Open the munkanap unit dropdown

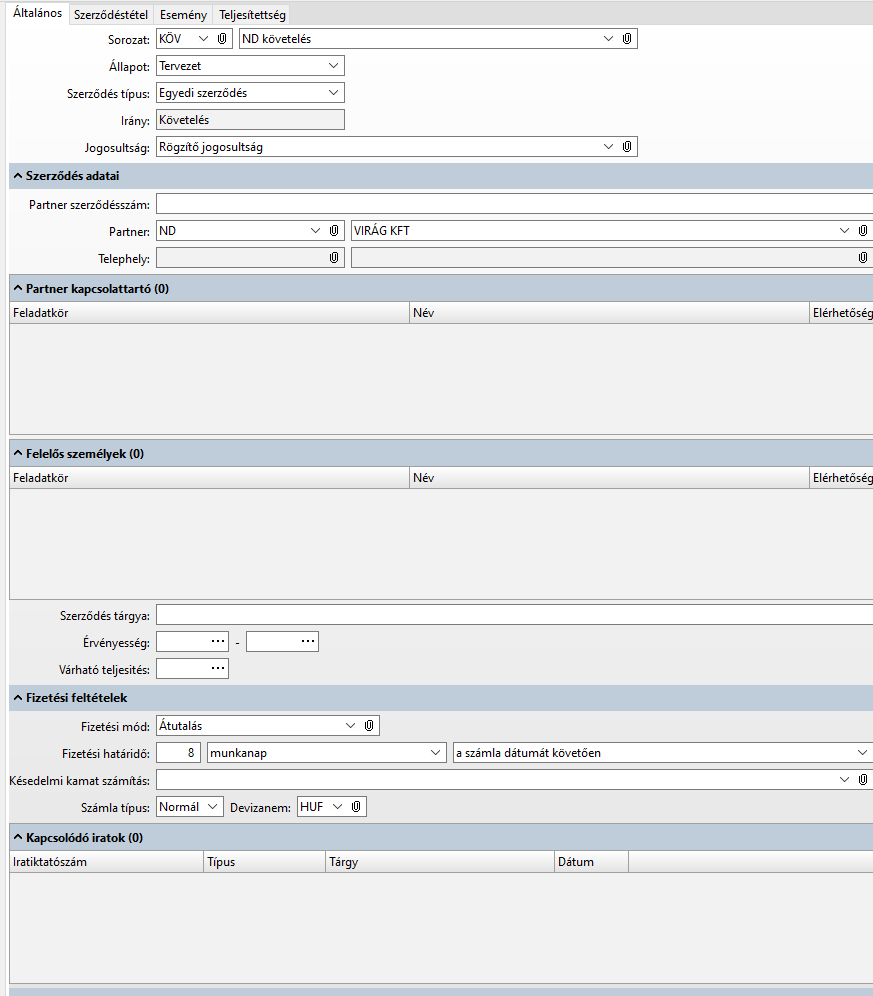click(x=435, y=753)
